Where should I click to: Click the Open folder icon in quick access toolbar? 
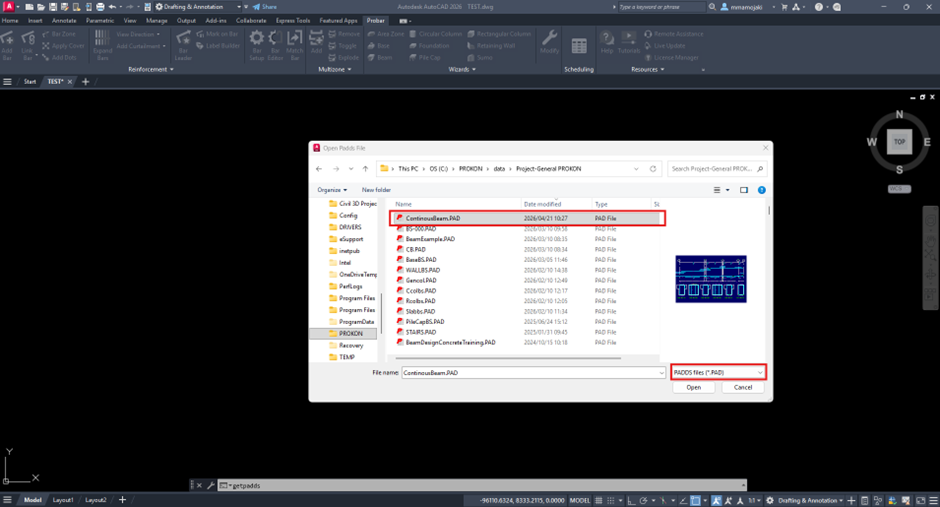click(41, 7)
